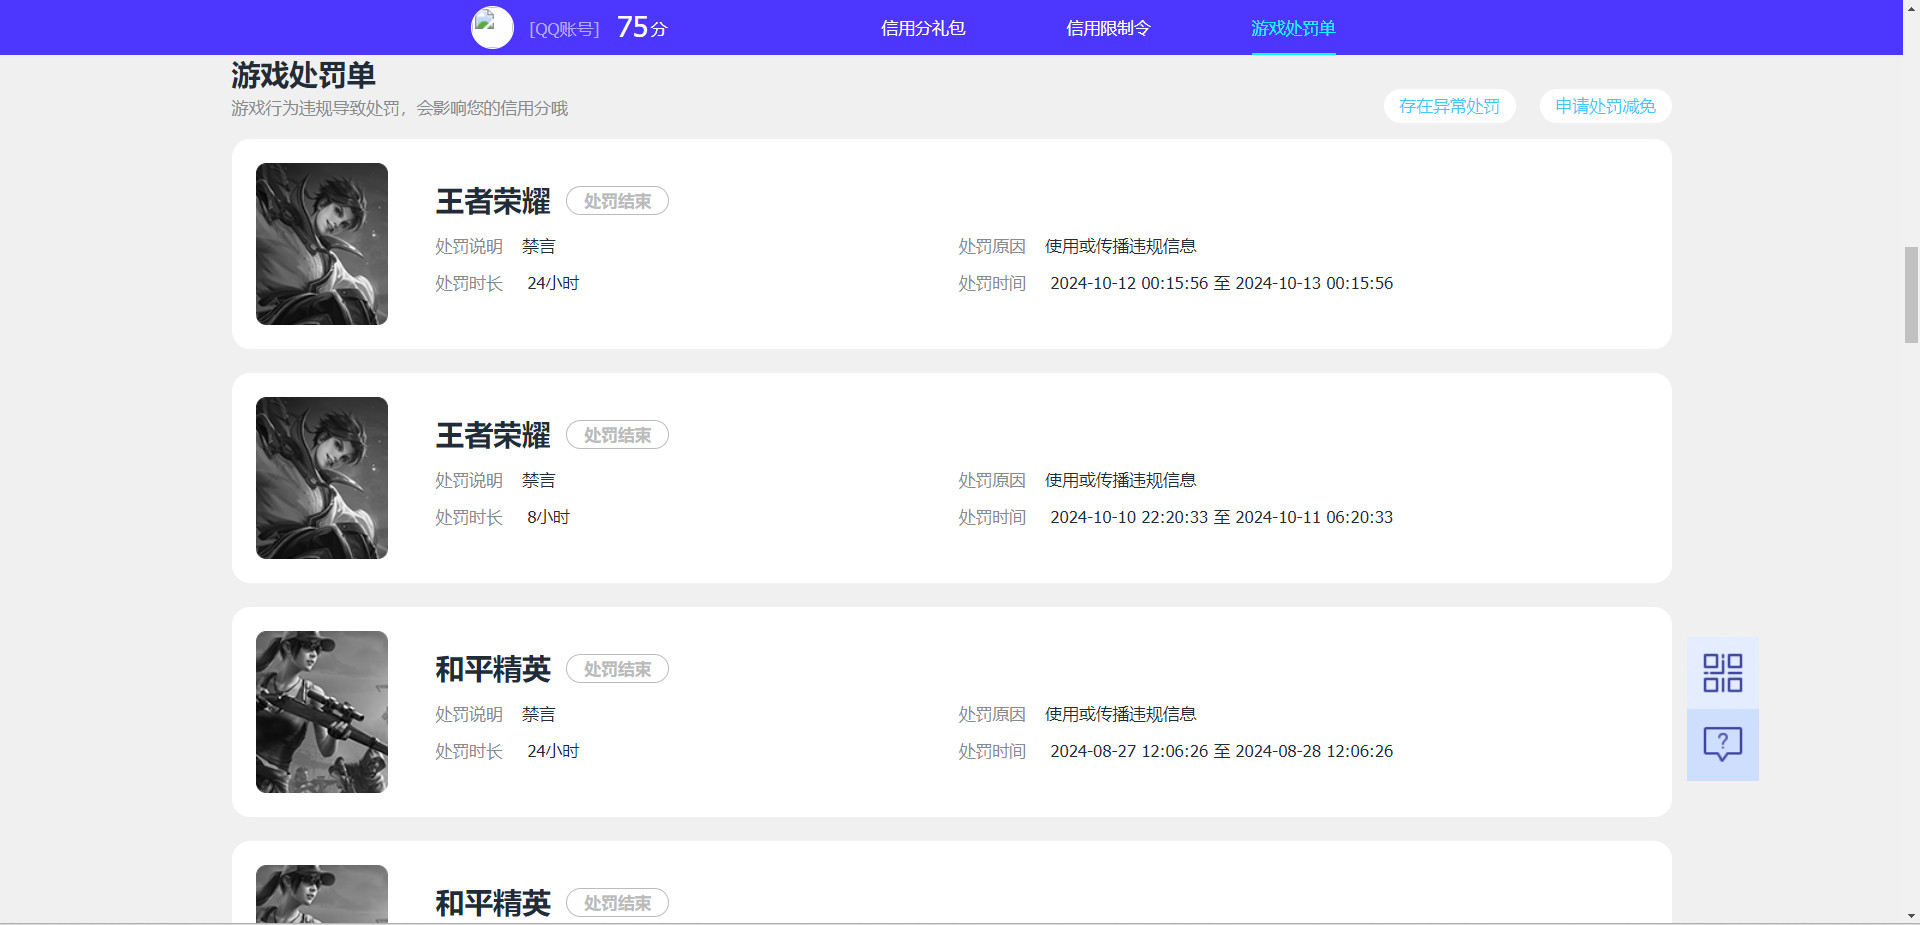The width and height of the screenshot is (1920, 925).
Task: Select the 游戏处罚单 tab
Action: pyautogui.click(x=1293, y=28)
